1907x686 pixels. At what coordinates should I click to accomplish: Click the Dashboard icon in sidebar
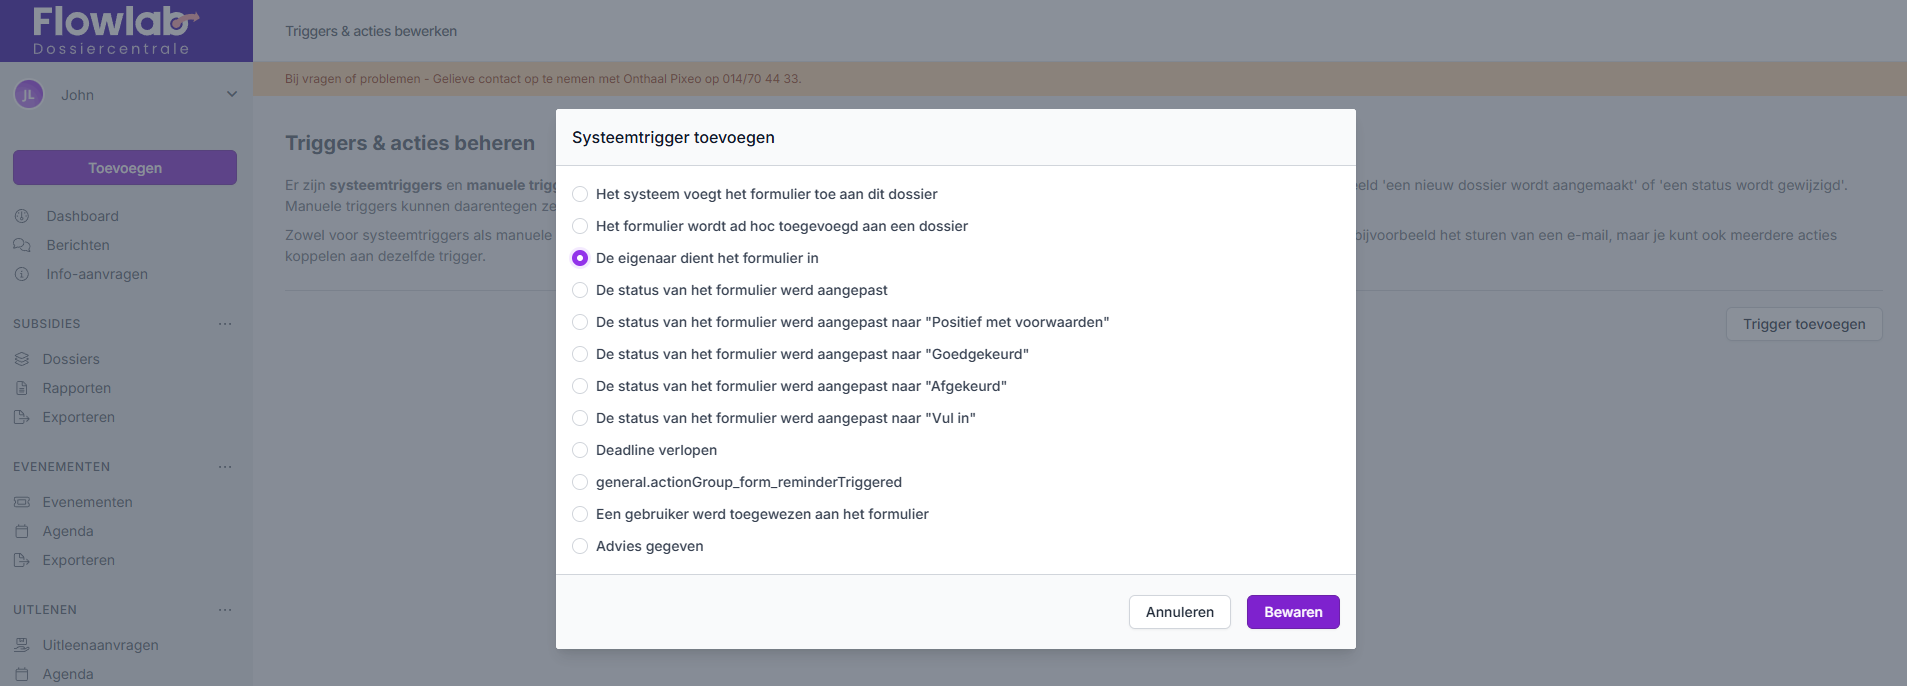(x=22, y=216)
